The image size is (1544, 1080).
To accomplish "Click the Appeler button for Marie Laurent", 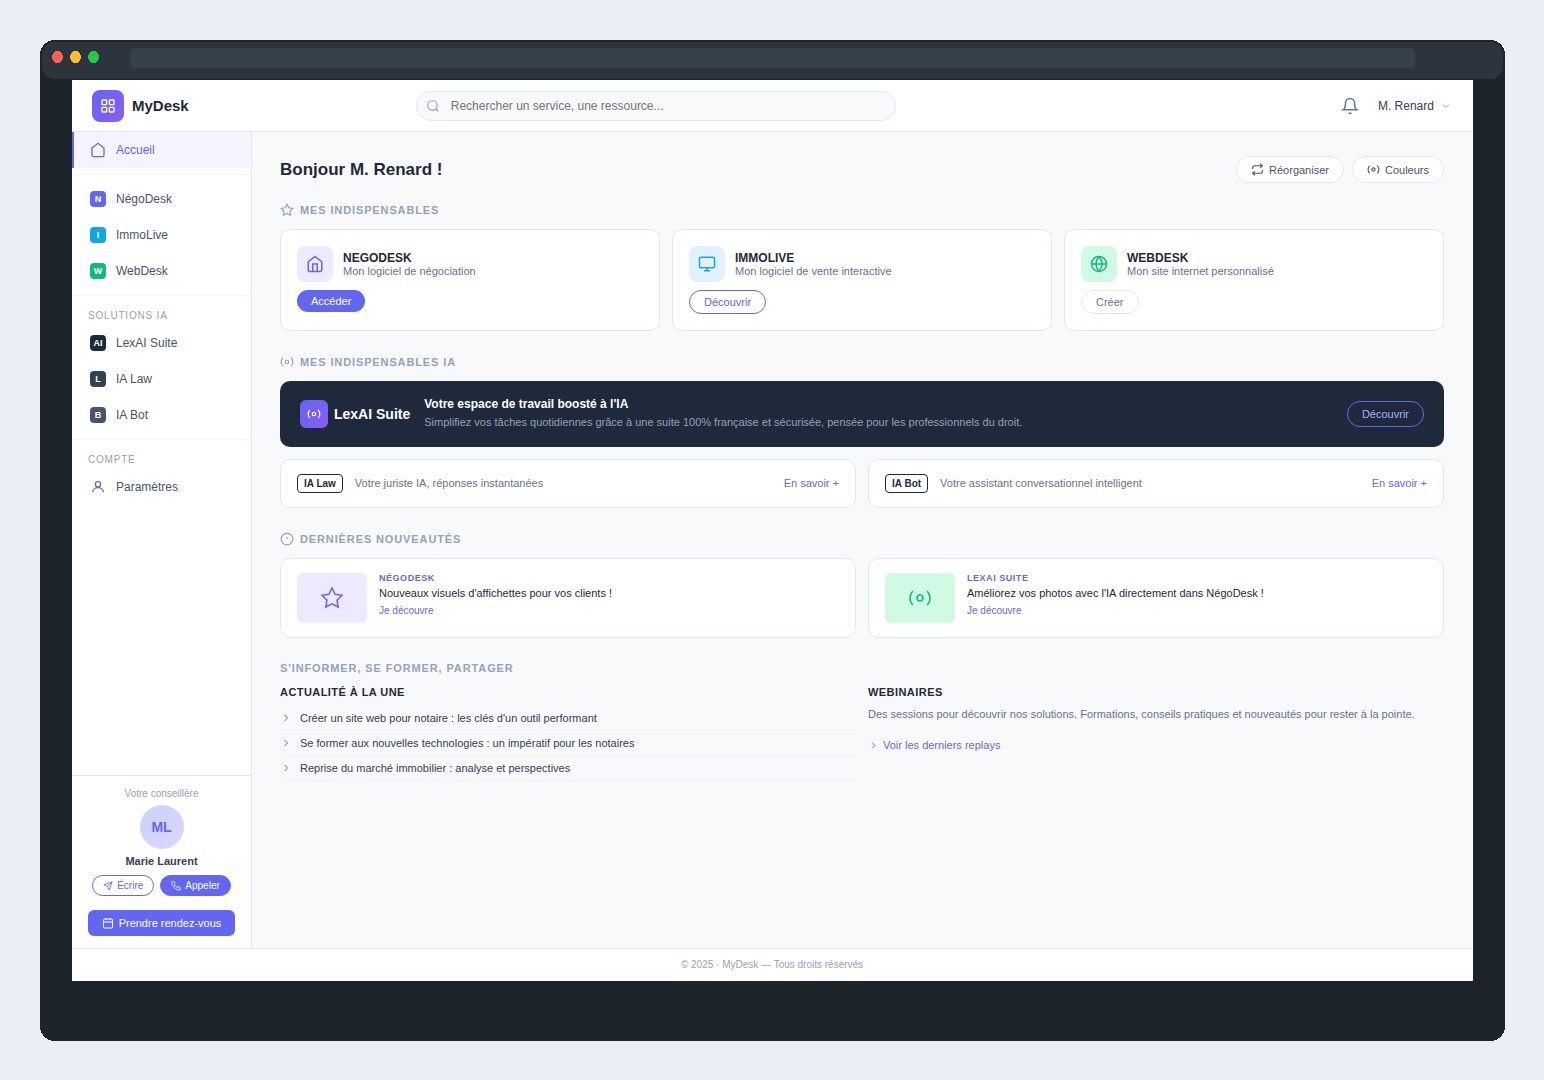I will pos(195,886).
